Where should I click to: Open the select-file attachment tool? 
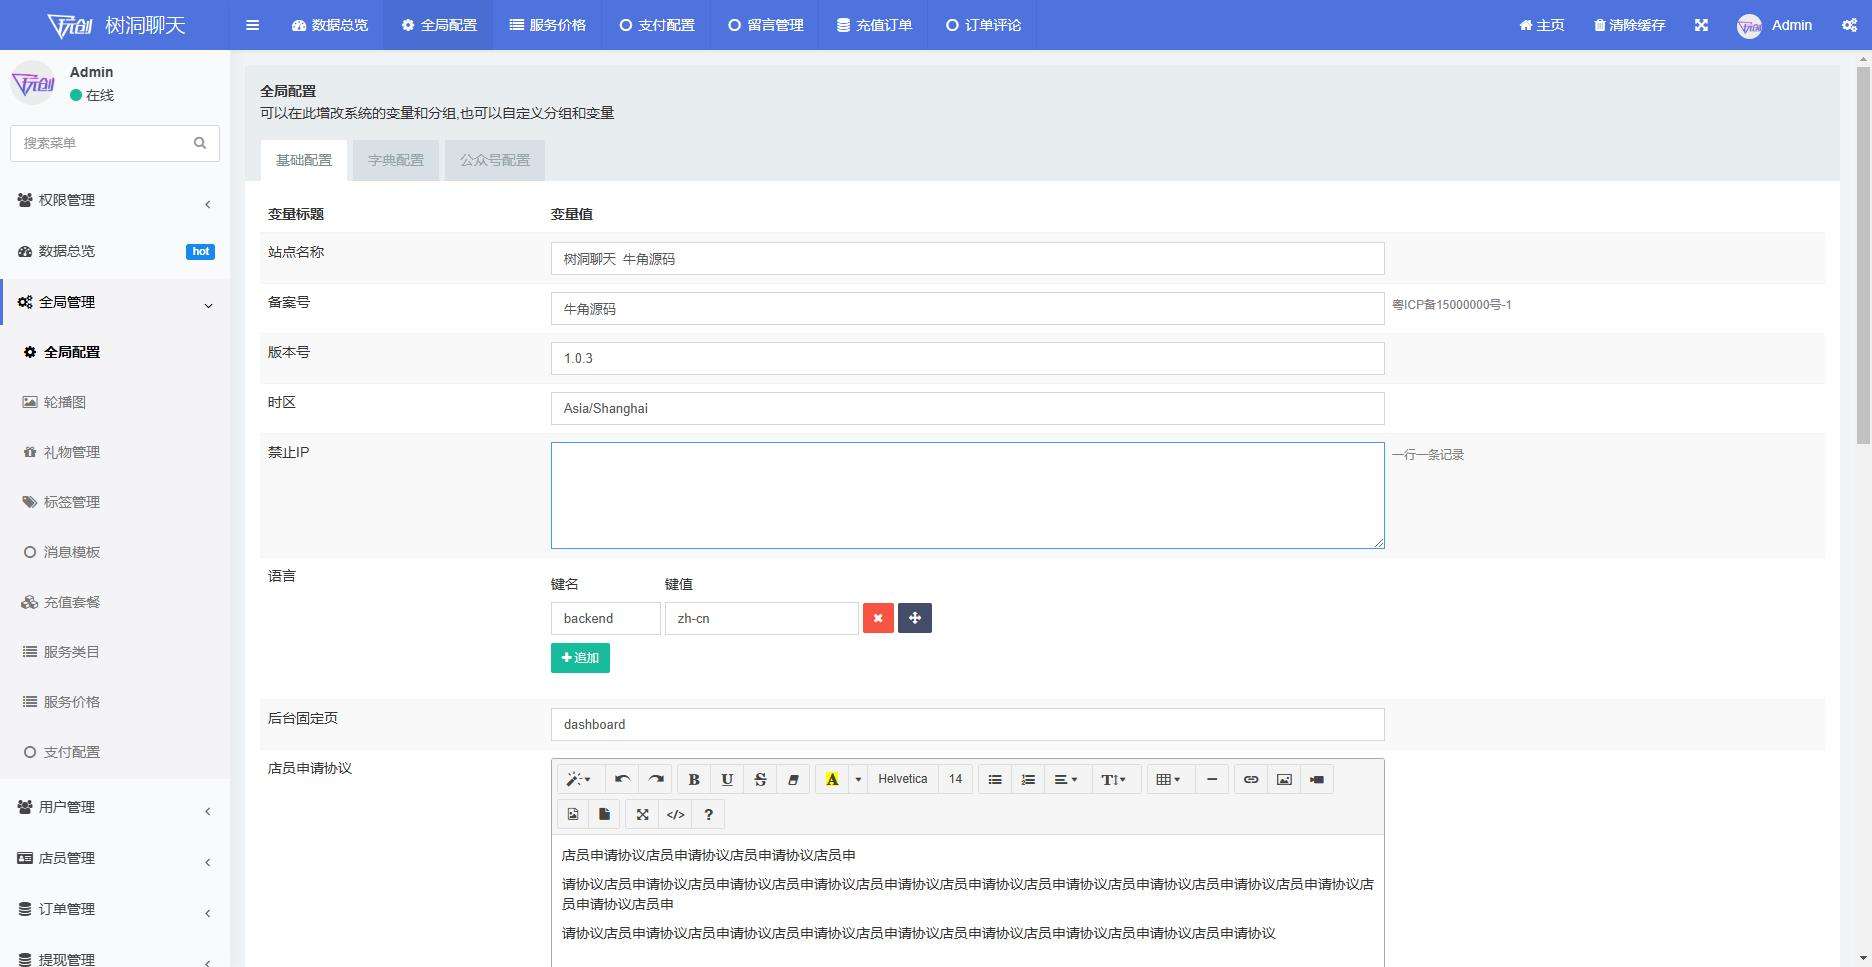604,814
